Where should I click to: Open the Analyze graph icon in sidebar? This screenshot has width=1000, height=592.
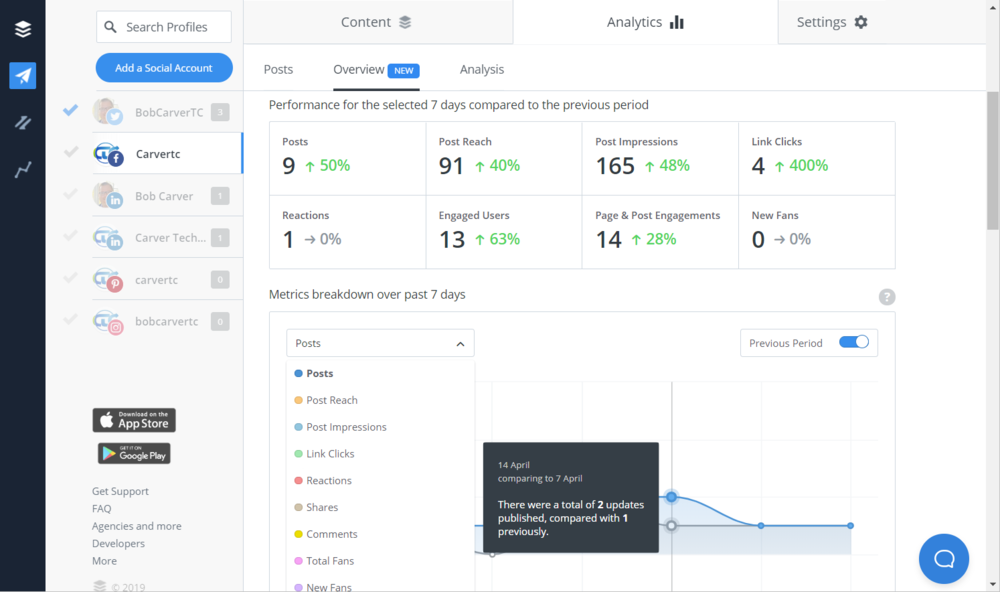[x=22, y=168]
